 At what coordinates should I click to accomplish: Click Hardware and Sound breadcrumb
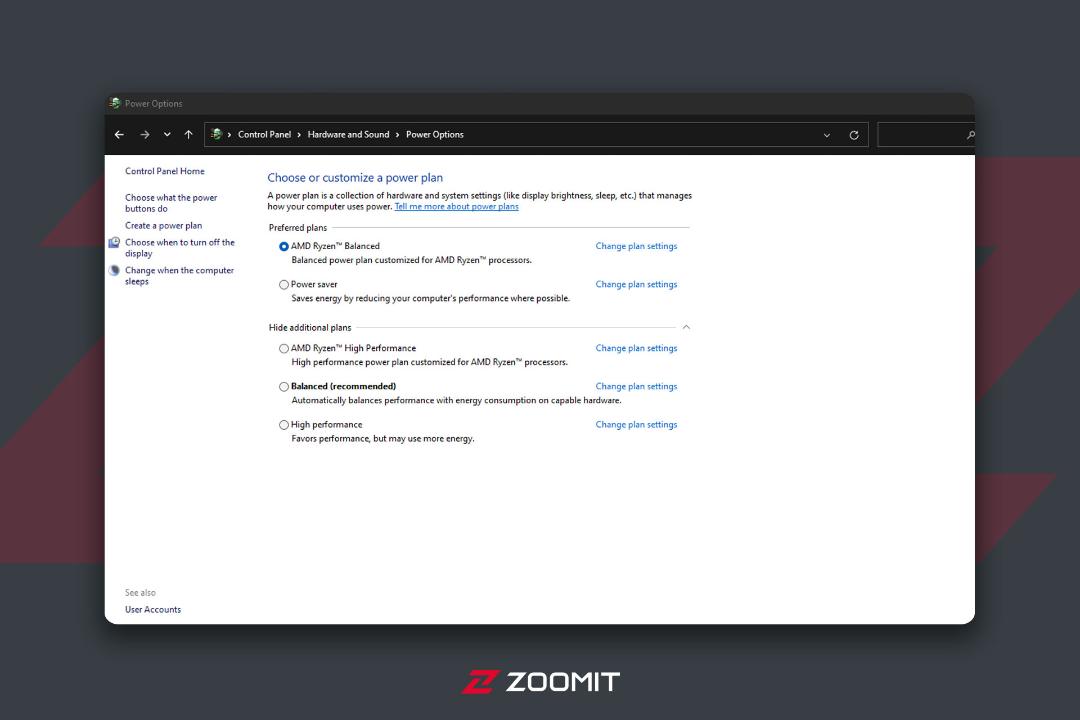349,134
